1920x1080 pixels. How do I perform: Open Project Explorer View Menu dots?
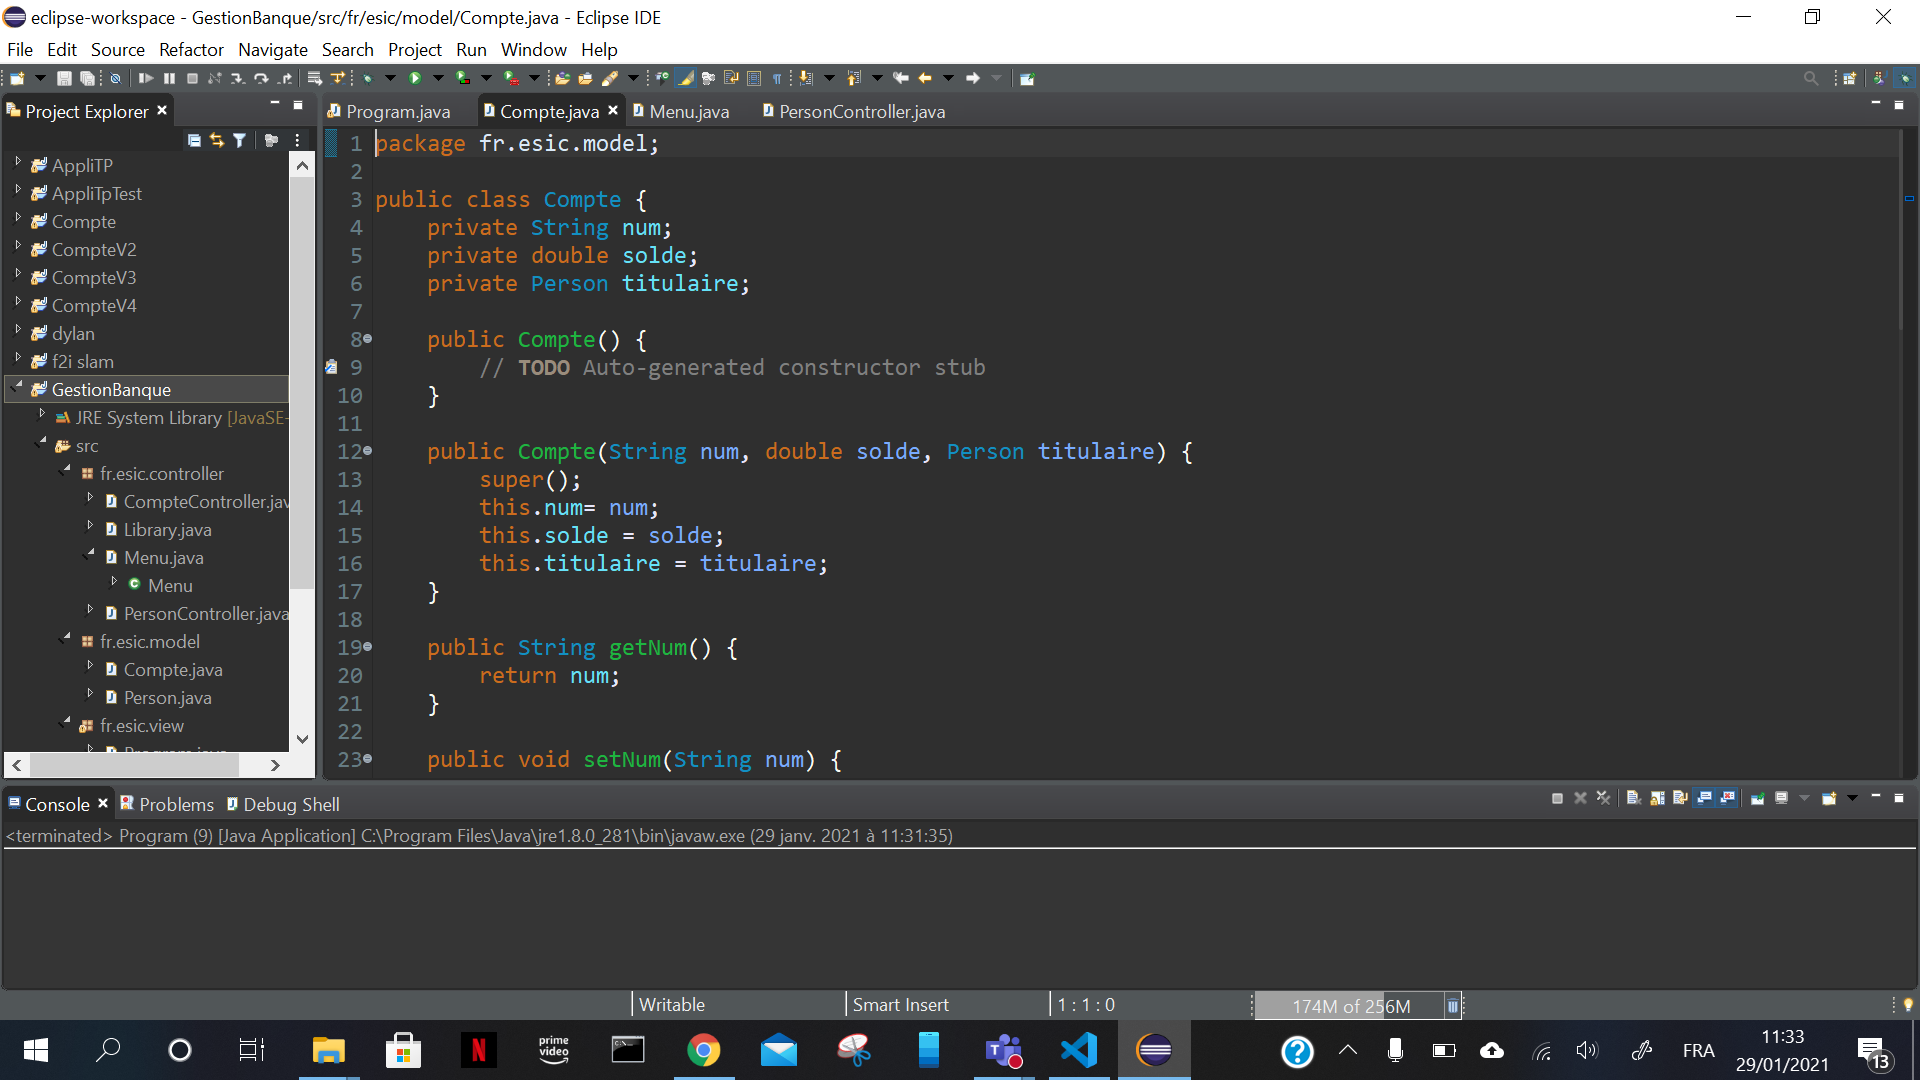click(298, 140)
